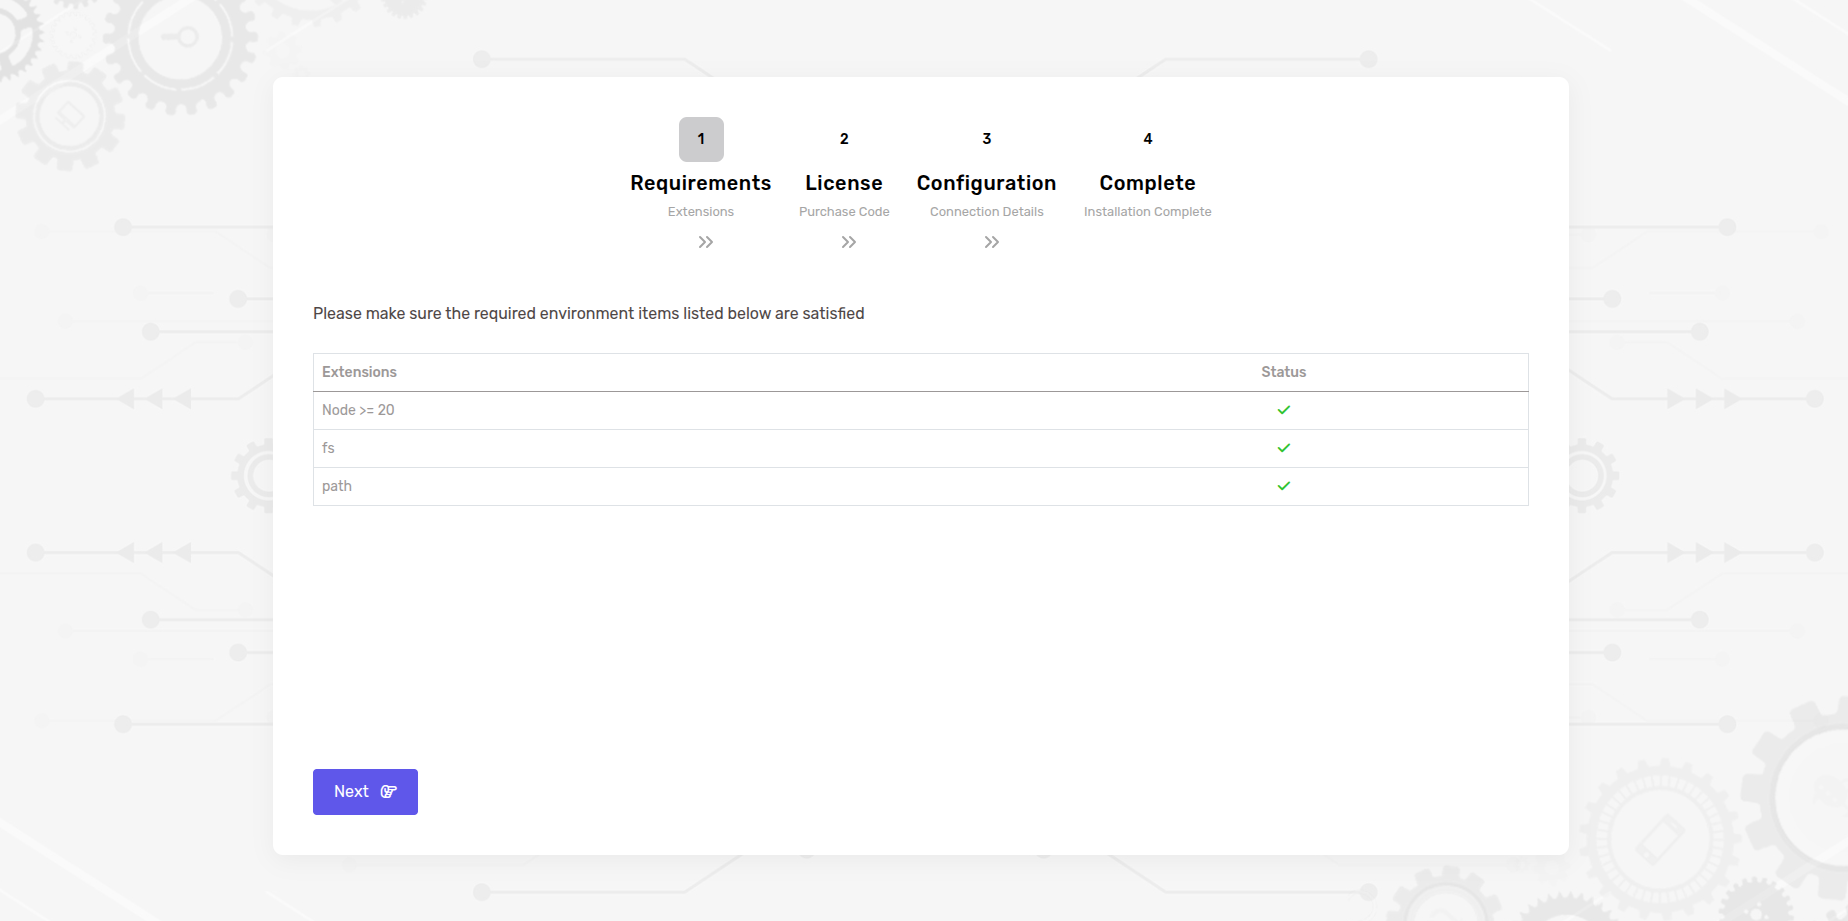Select step 3 number above Configuration

(987, 139)
